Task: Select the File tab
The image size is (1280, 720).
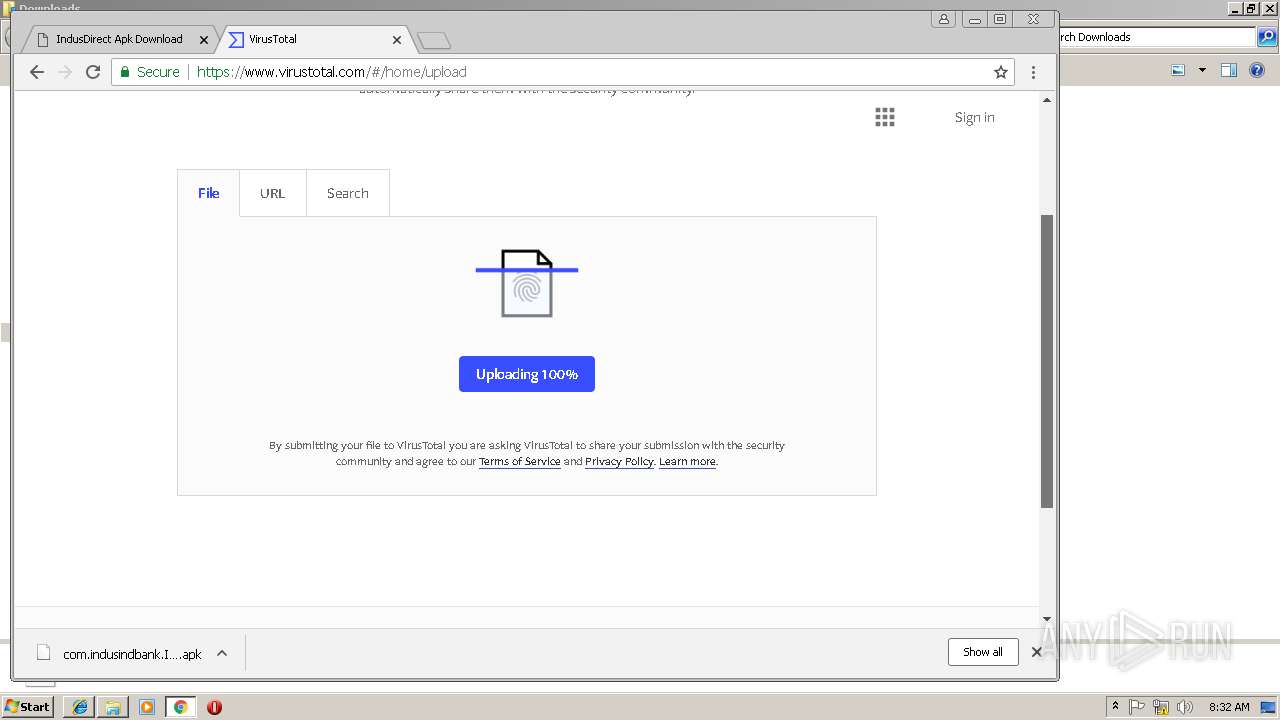Action: click(x=208, y=193)
